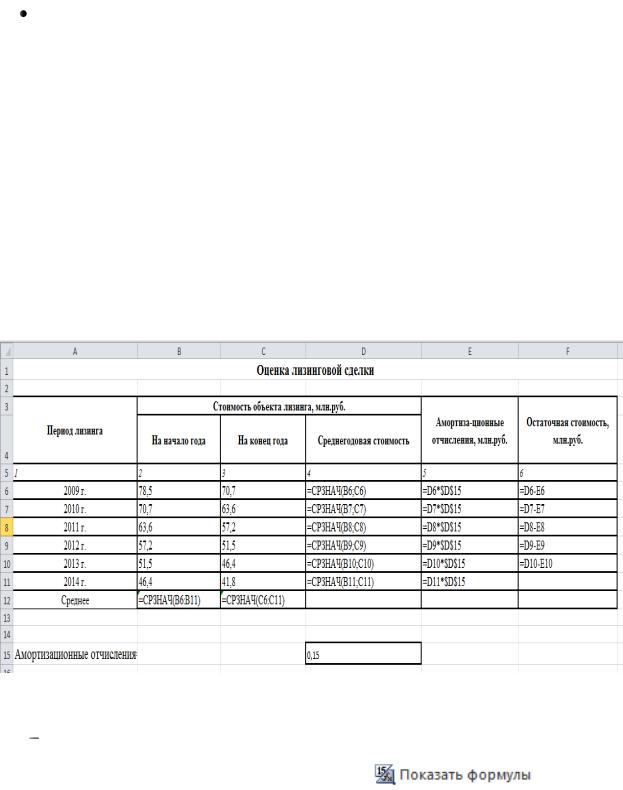Click cell D15 containing 0,15
Image resolution: width=623 pixels, height=790 pixels.
point(363,653)
